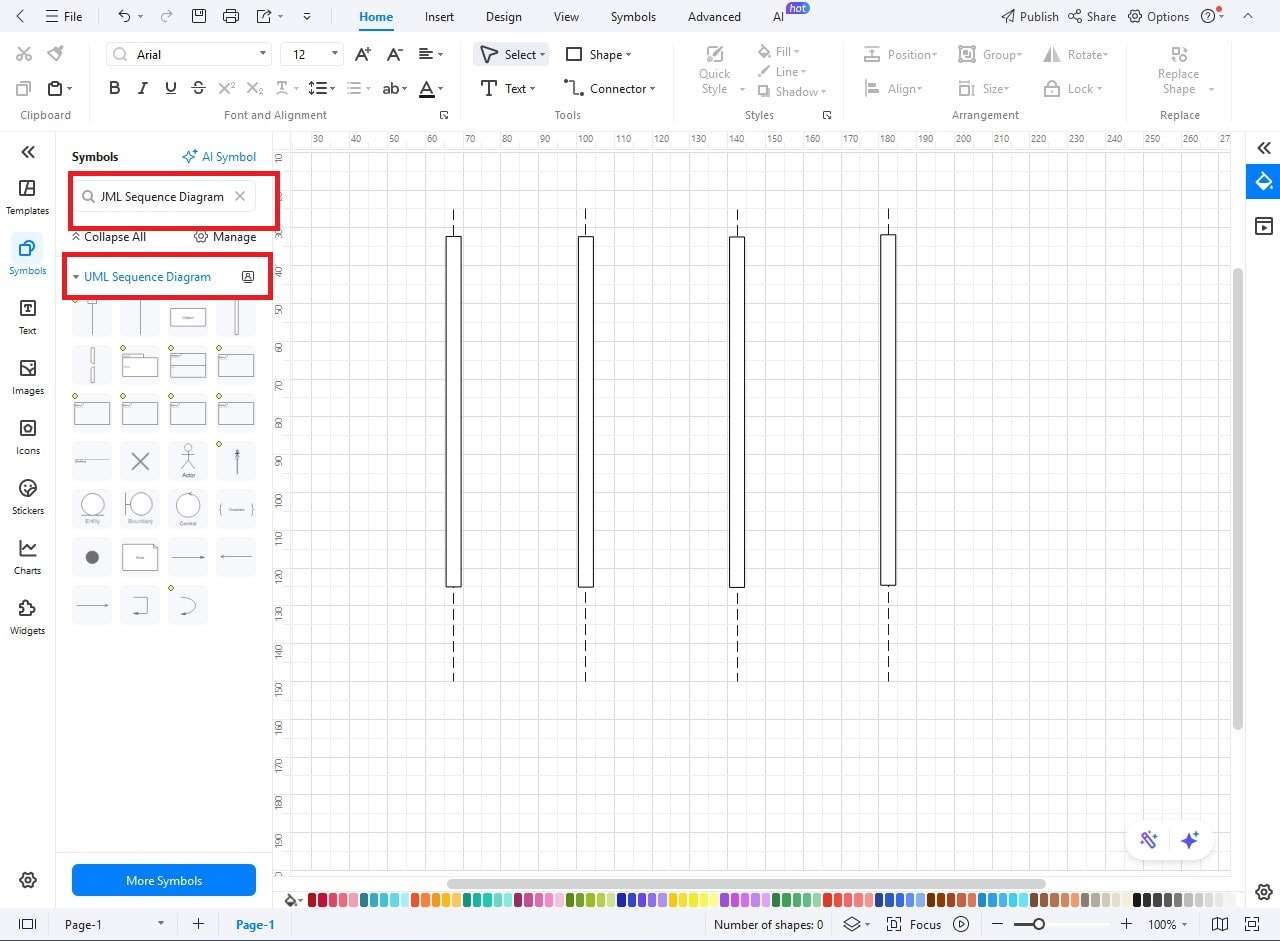Open the Icons sidebar panel
Image resolution: width=1280 pixels, height=941 pixels.
point(28,437)
